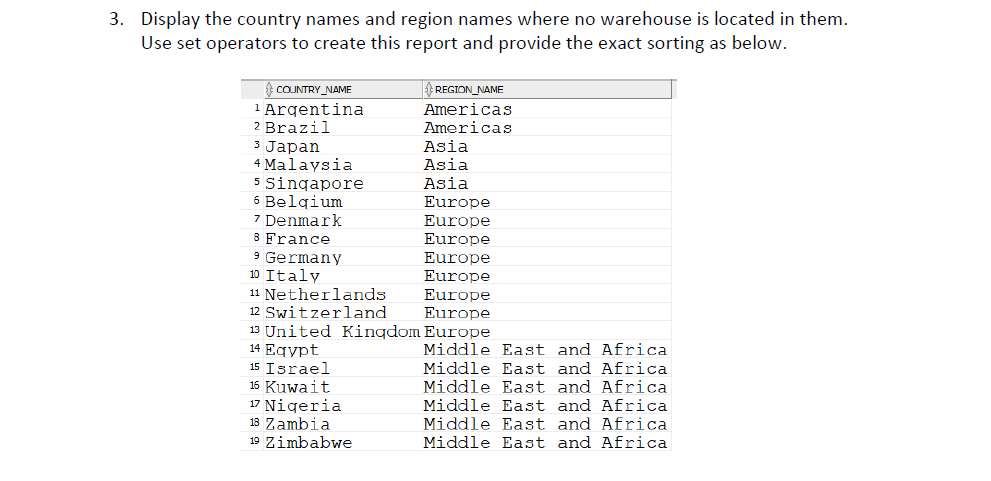The height and width of the screenshot is (481, 991).
Task: Select the United Kingdom cell
Action: point(342,332)
